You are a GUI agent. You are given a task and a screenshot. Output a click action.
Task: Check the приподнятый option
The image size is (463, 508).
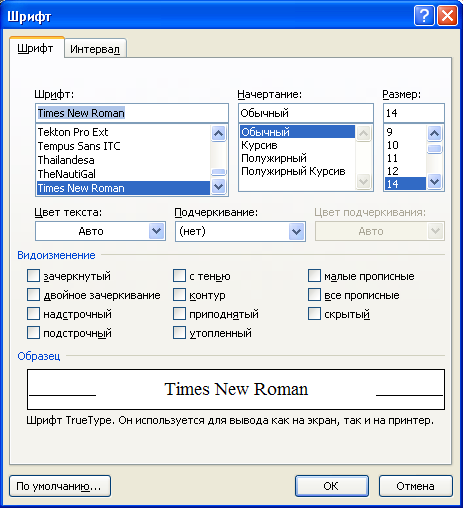point(179,314)
